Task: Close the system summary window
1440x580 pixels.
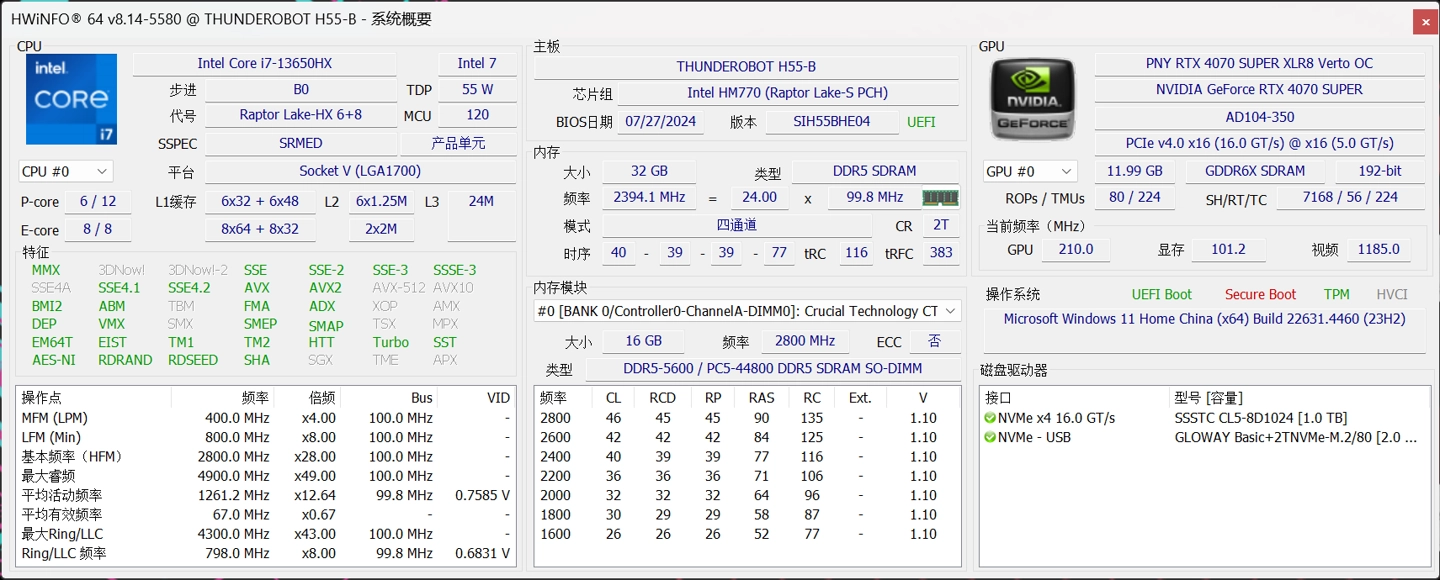Action: [1424, 21]
